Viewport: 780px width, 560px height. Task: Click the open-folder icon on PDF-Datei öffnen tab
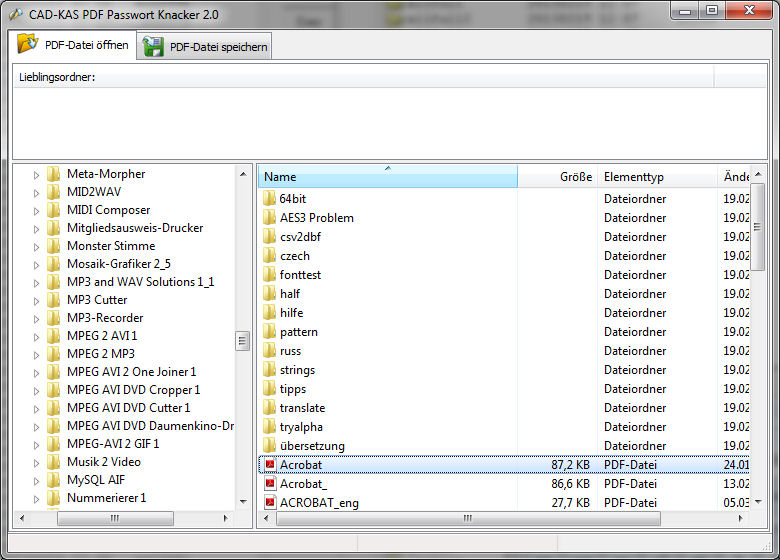tap(27, 45)
